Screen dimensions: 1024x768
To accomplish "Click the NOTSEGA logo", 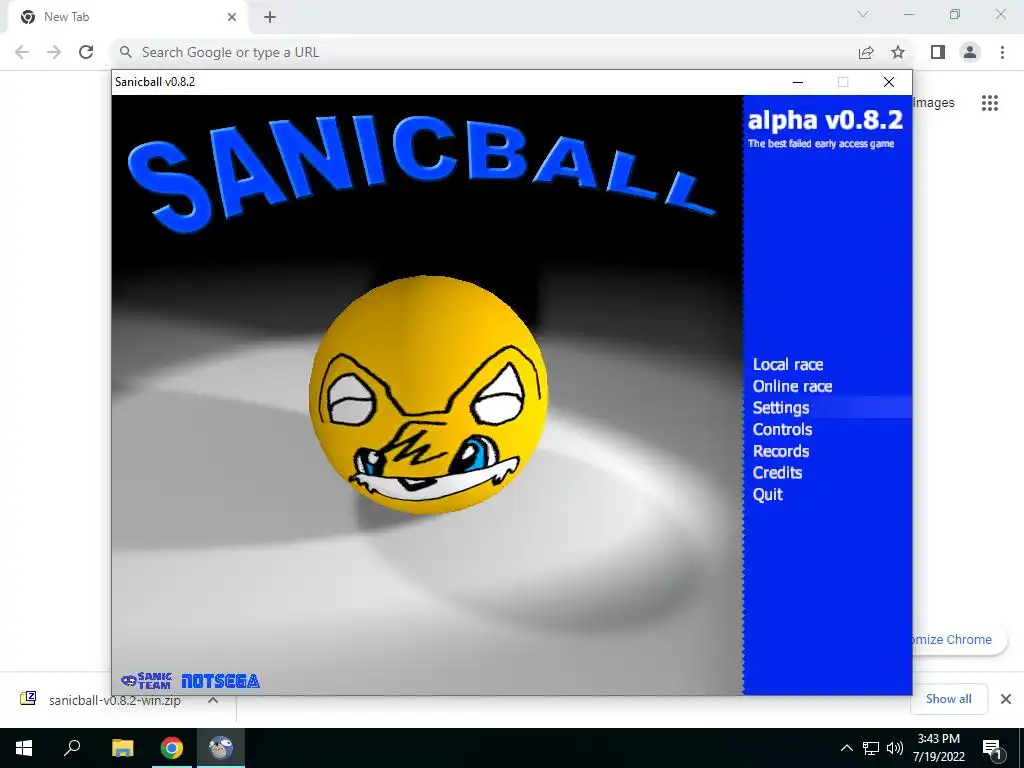I will pos(221,681).
